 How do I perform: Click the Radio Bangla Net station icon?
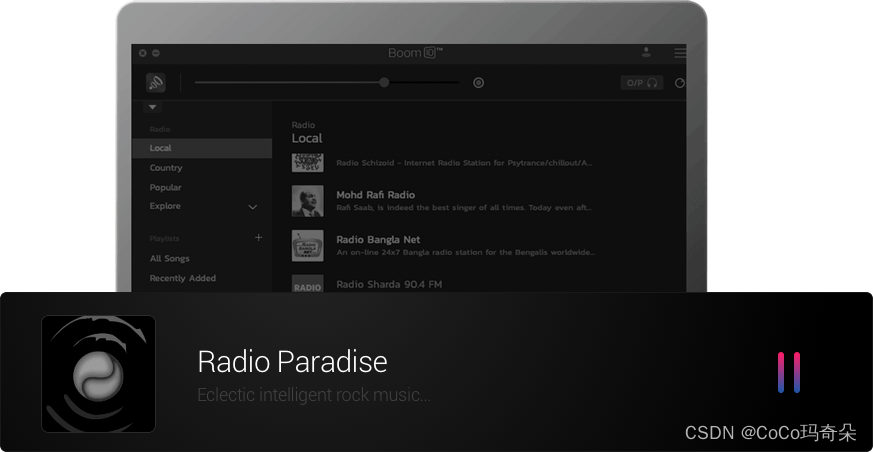pos(307,246)
